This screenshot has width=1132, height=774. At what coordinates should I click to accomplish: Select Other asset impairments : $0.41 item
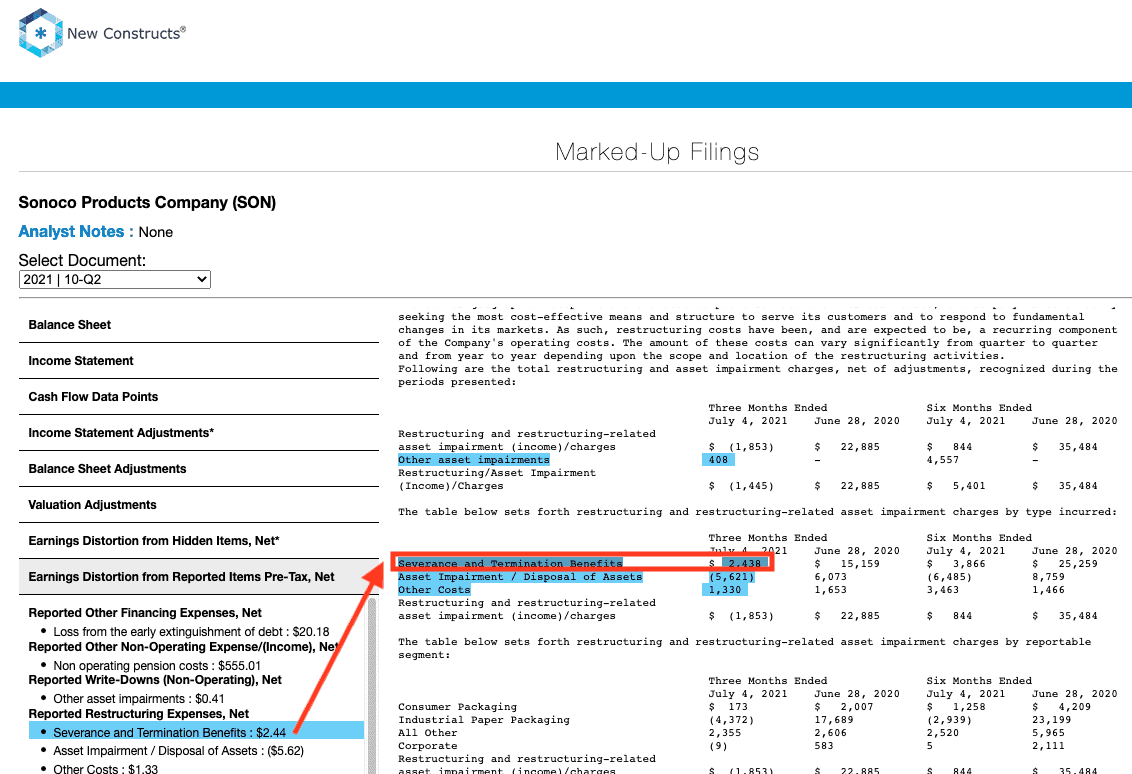pyautogui.click(x=139, y=699)
